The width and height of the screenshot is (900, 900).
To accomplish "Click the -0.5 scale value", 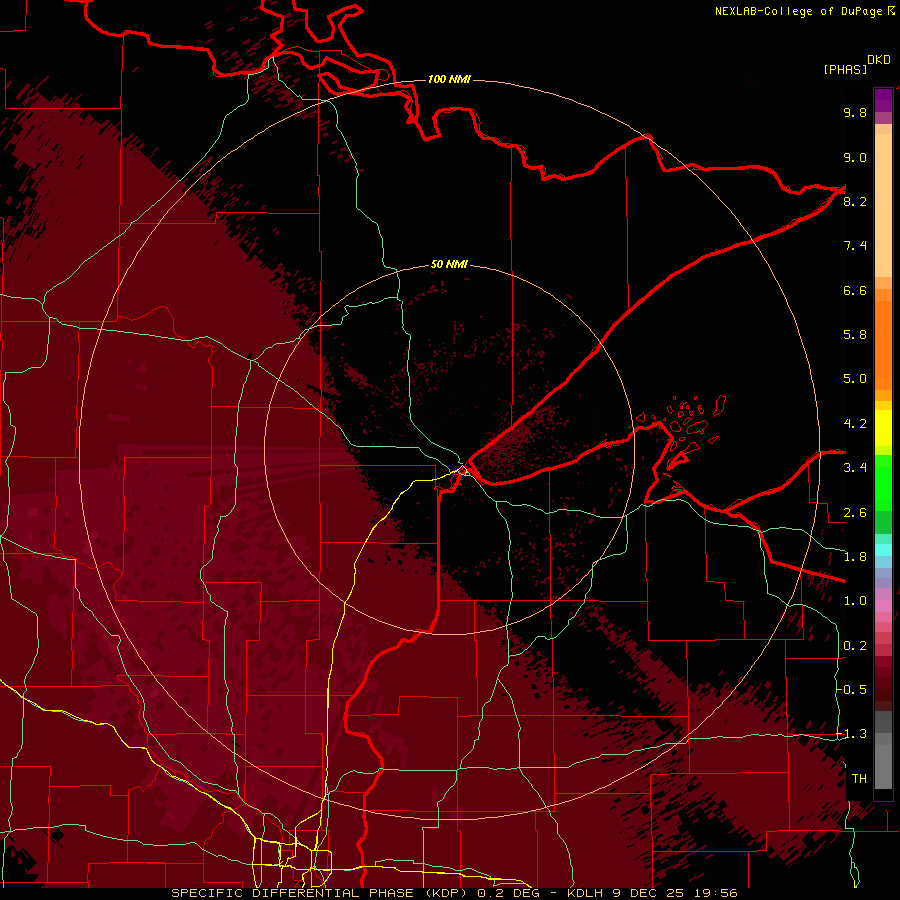I will click(x=852, y=690).
